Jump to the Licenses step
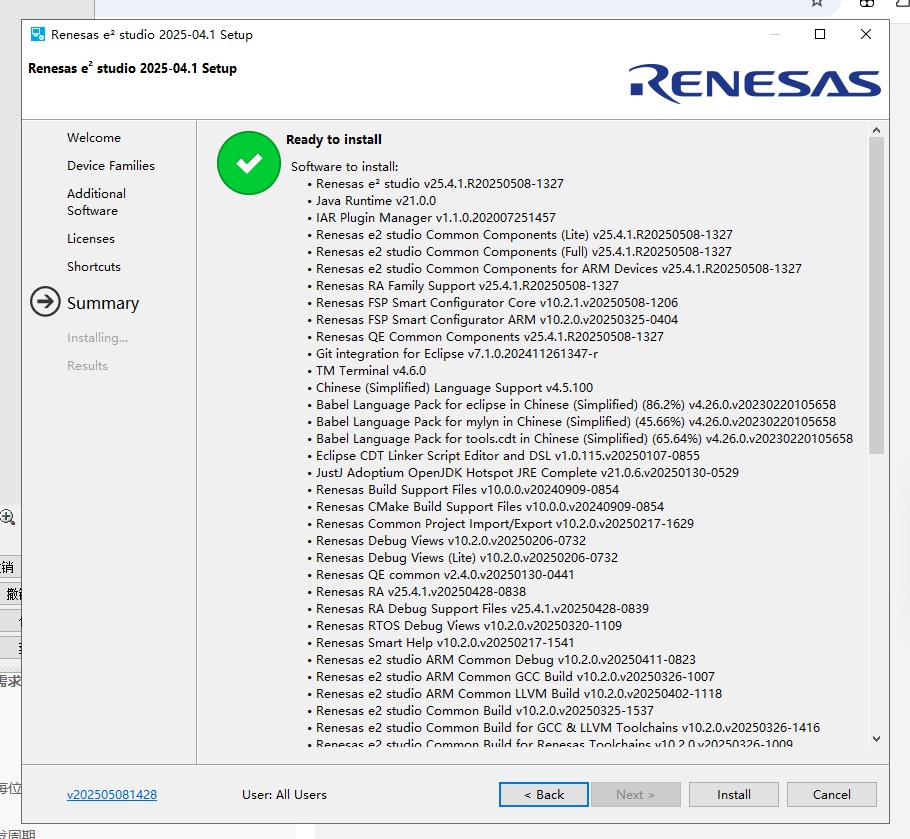 coord(91,238)
